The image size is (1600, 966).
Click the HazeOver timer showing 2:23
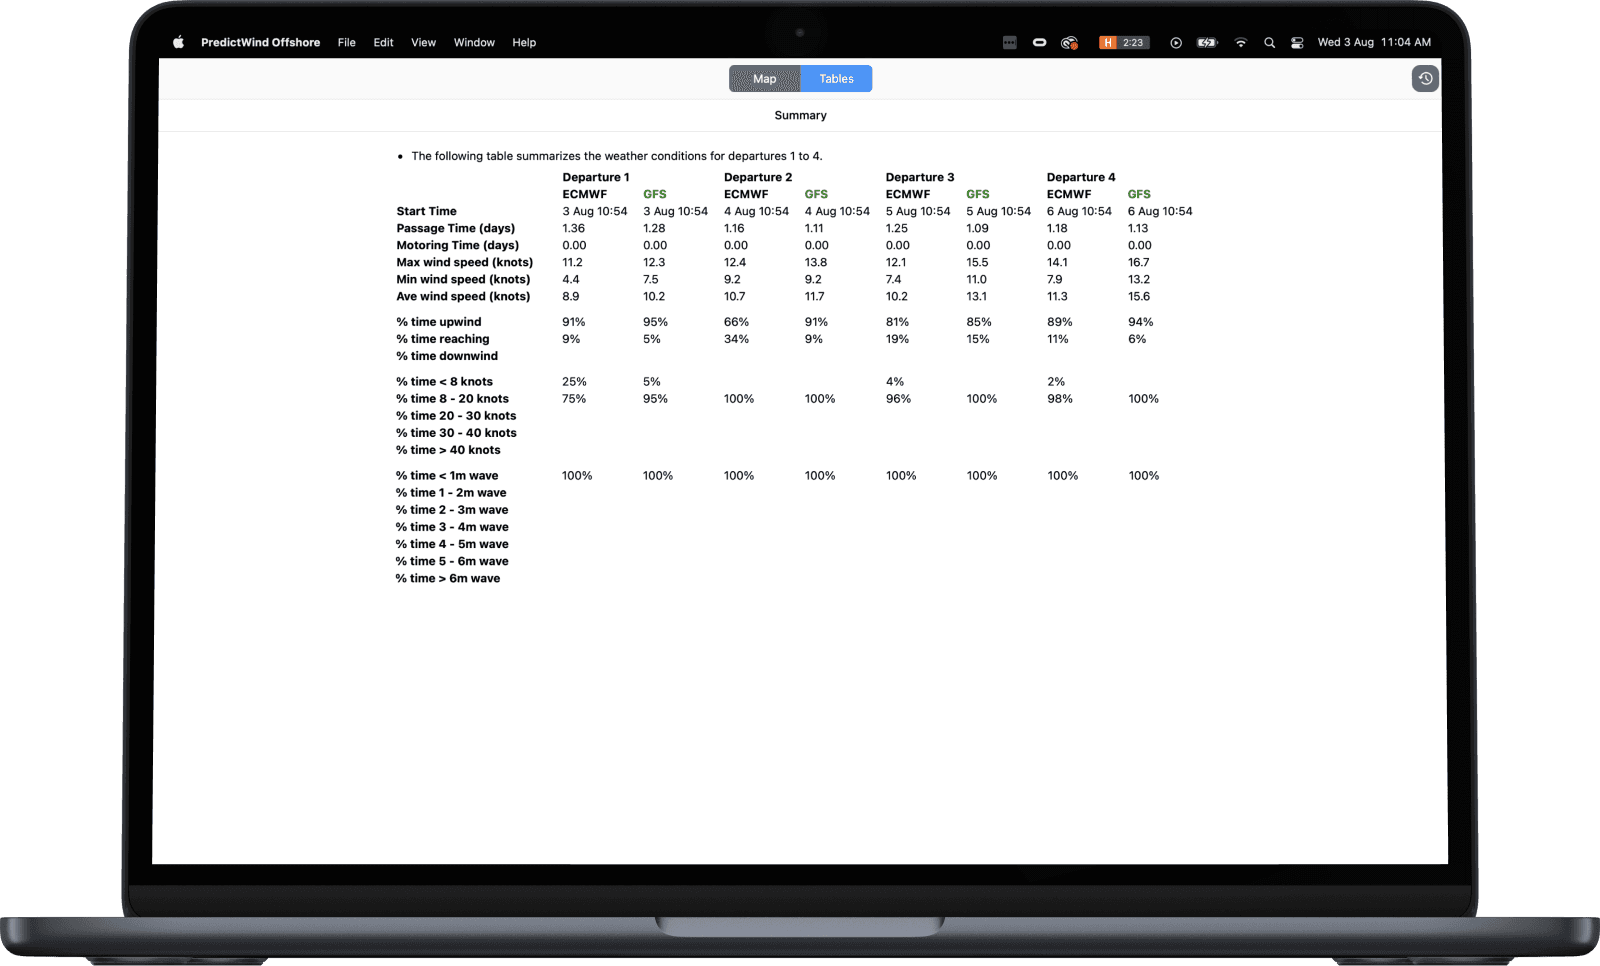(x=1123, y=43)
